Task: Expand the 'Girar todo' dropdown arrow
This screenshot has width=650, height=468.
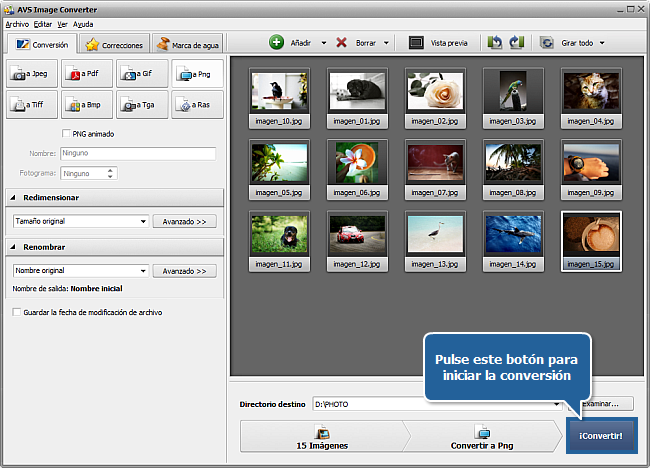Action: click(602, 44)
